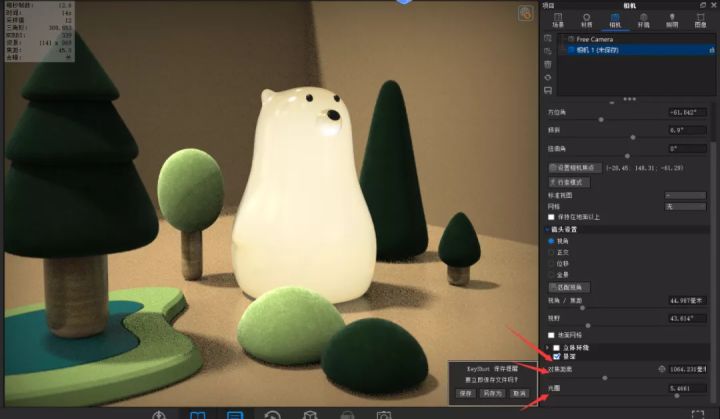Click the 环境 (Environment) tab icon
The width and height of the screenshot is (720, 419).
[x=641, y=21]
